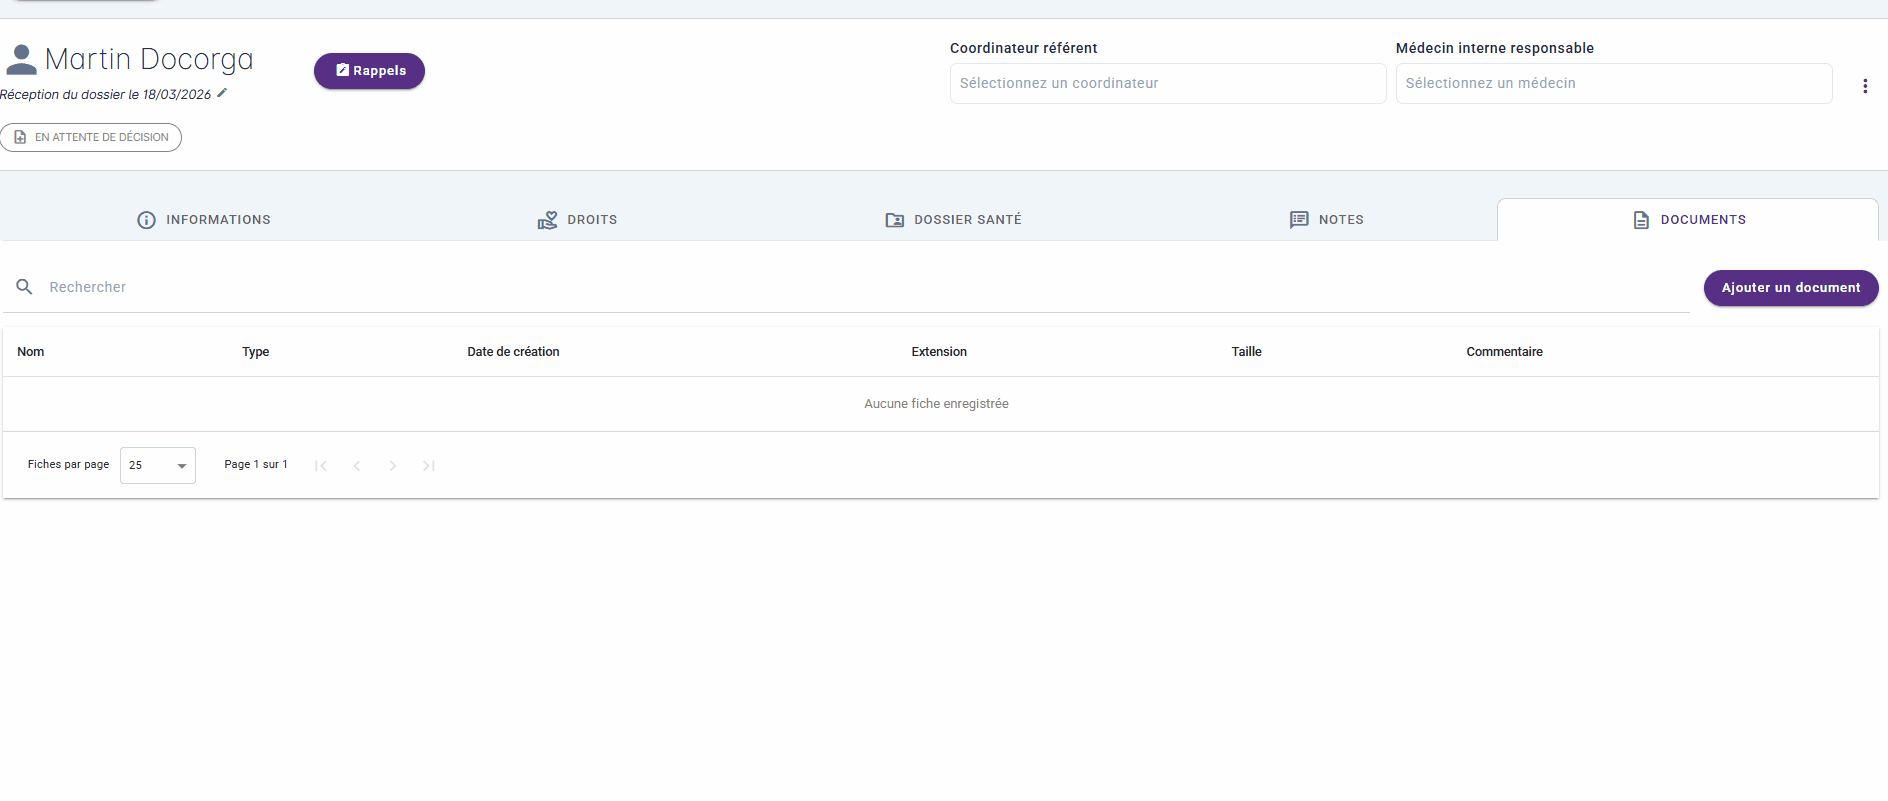This screenshot has width=1888, height=801.
Task: Open the Médecin interne responsable selector
Action: 1613,84
